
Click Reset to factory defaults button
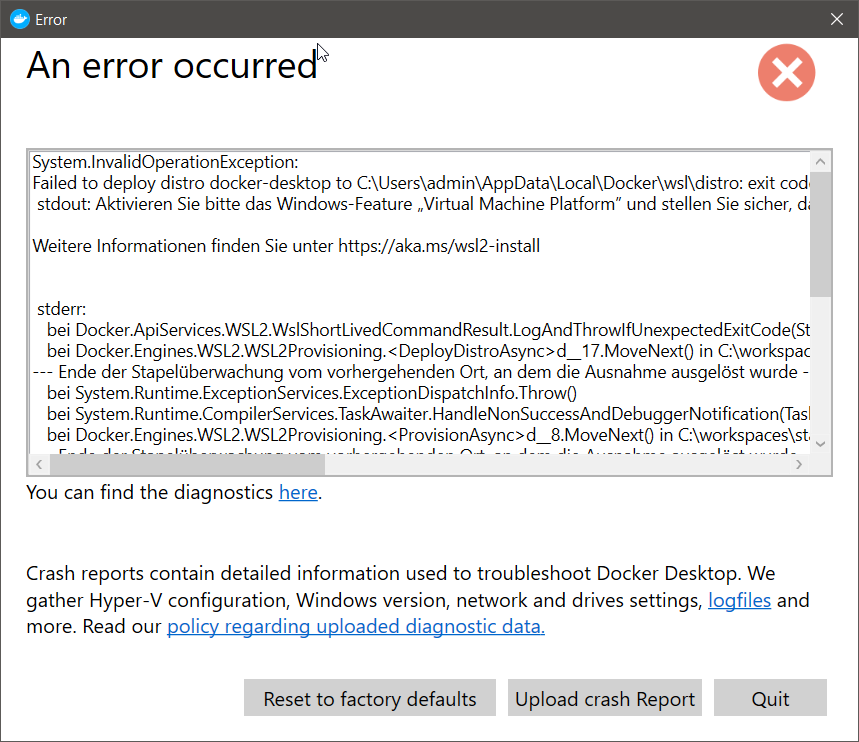(x=370, y=698)
